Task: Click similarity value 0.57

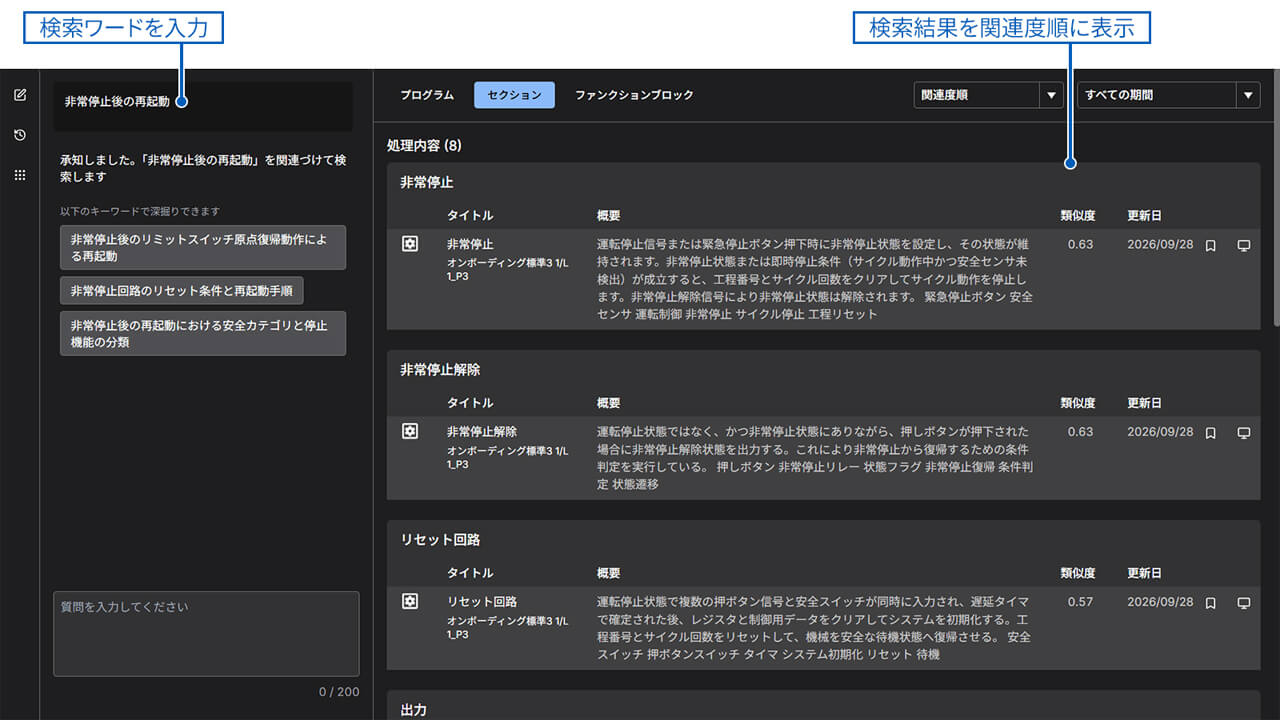Action: (x=1080, y=602)
